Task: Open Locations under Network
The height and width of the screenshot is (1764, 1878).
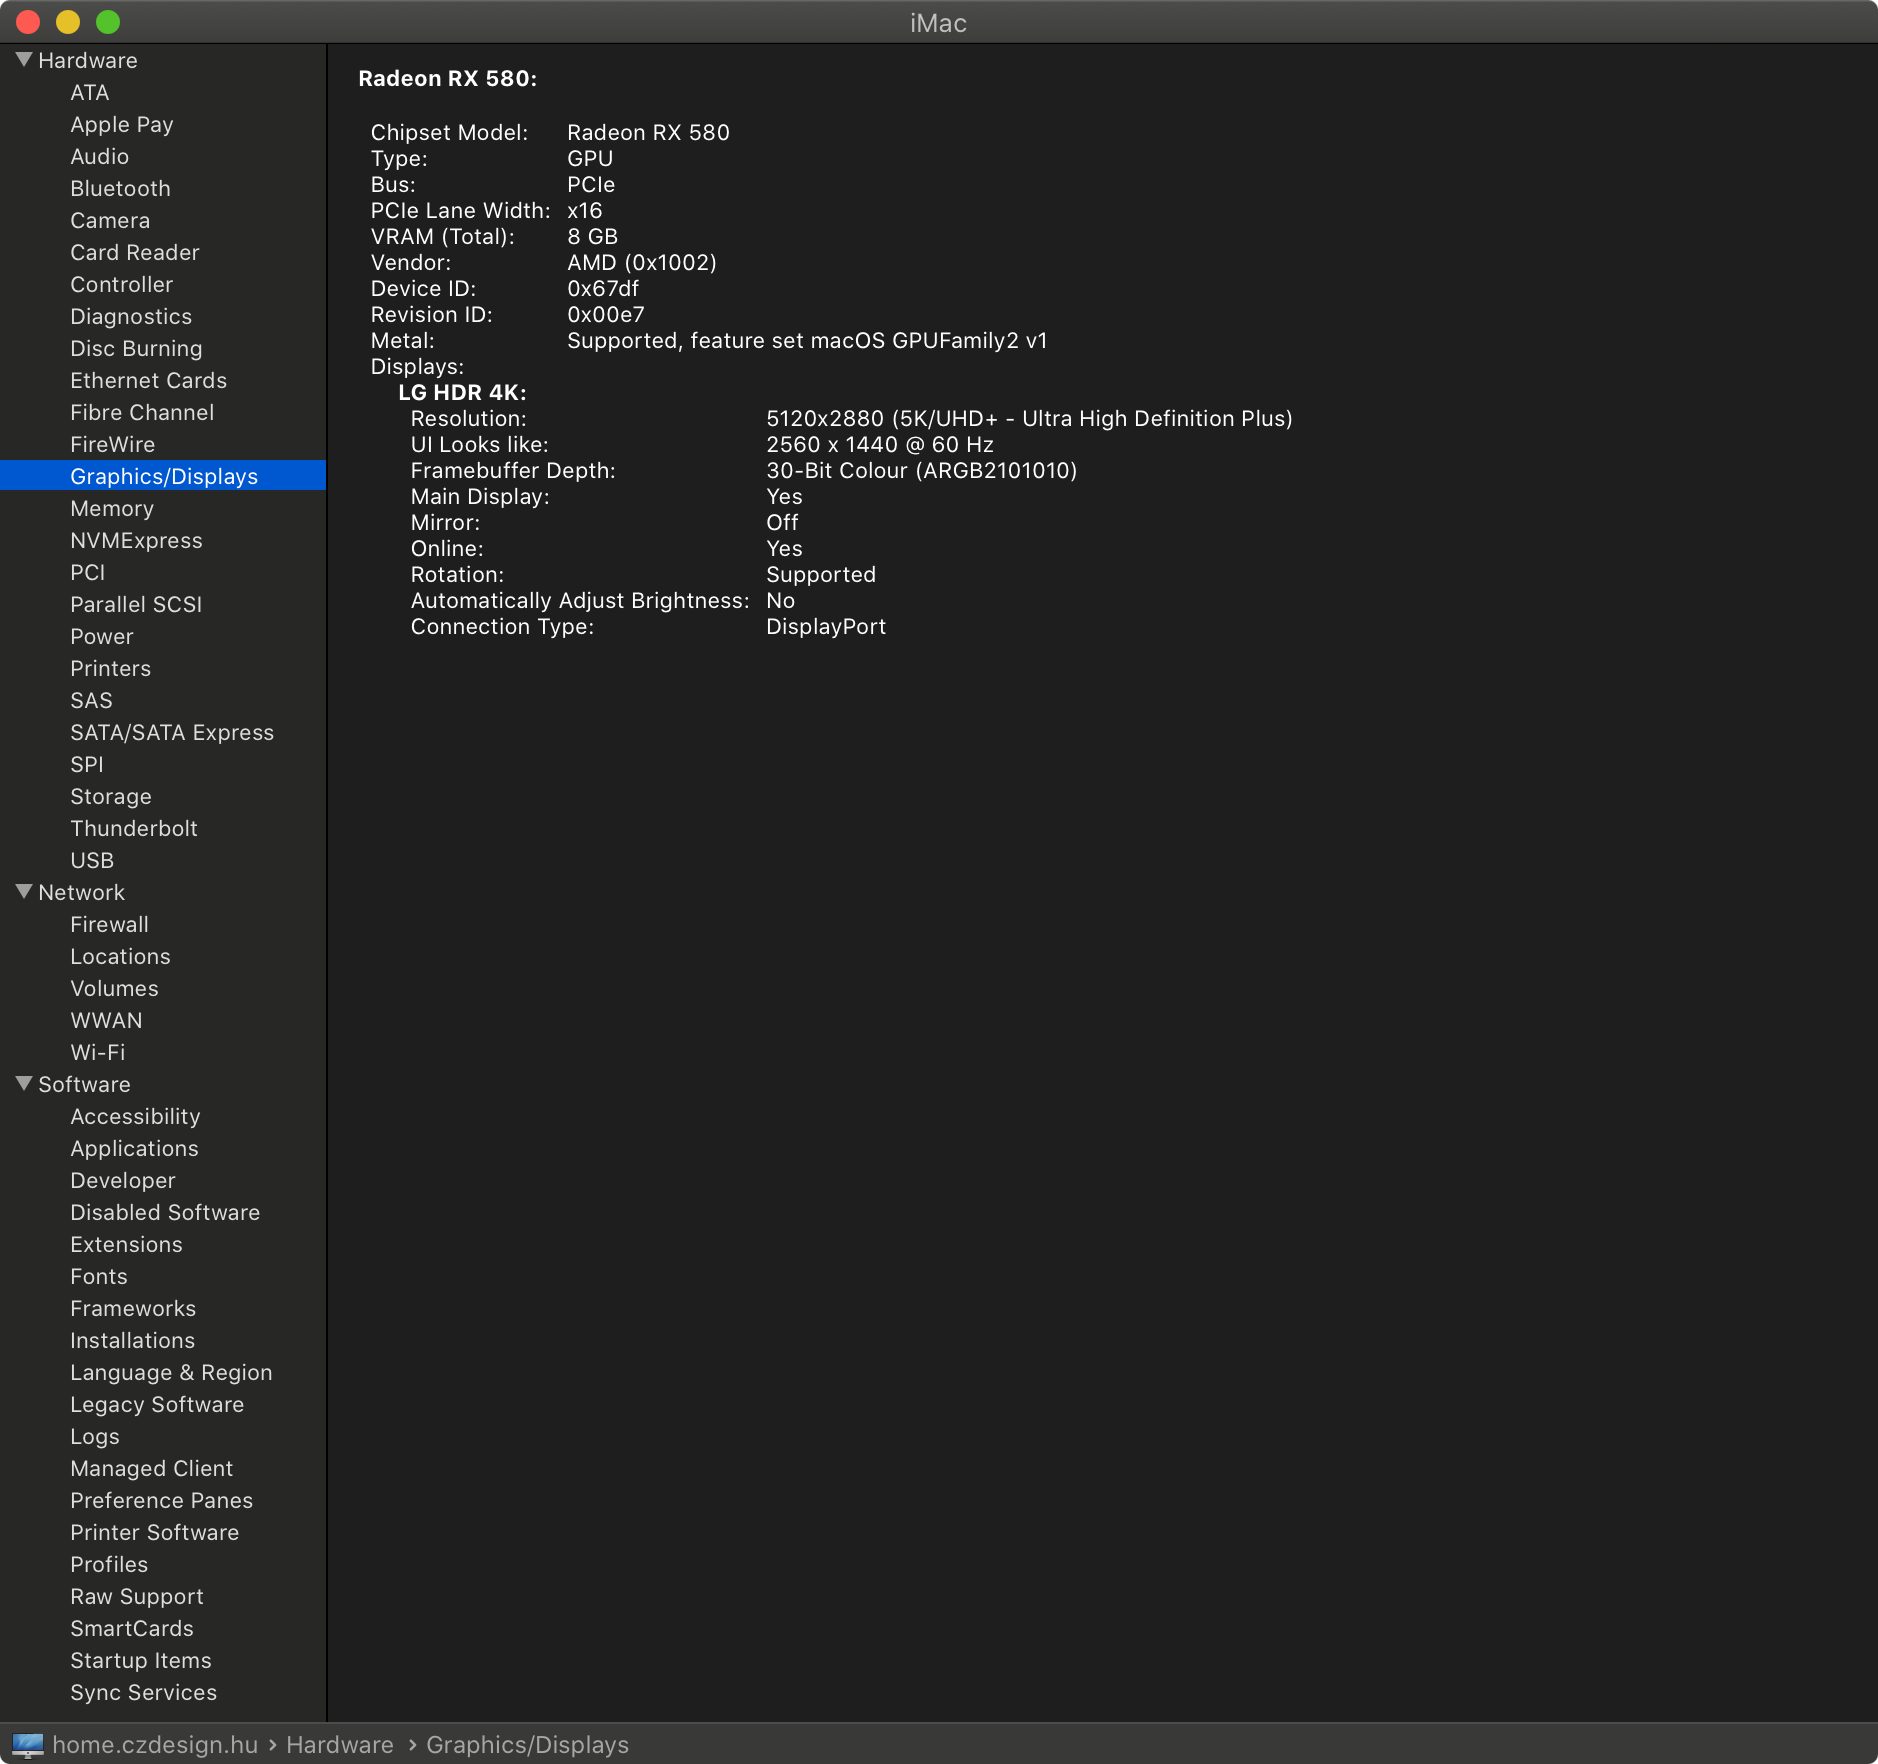Action: 121,957
